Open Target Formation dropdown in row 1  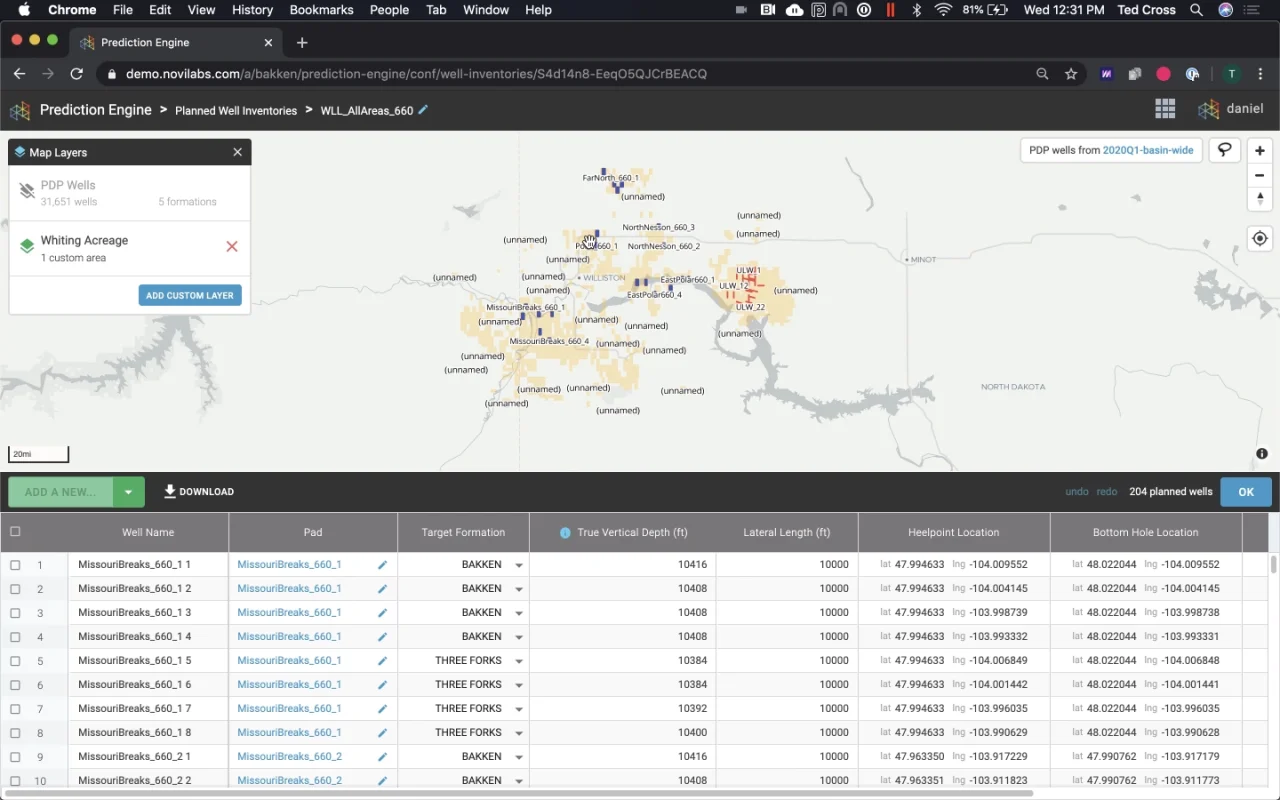pos(519,565)
